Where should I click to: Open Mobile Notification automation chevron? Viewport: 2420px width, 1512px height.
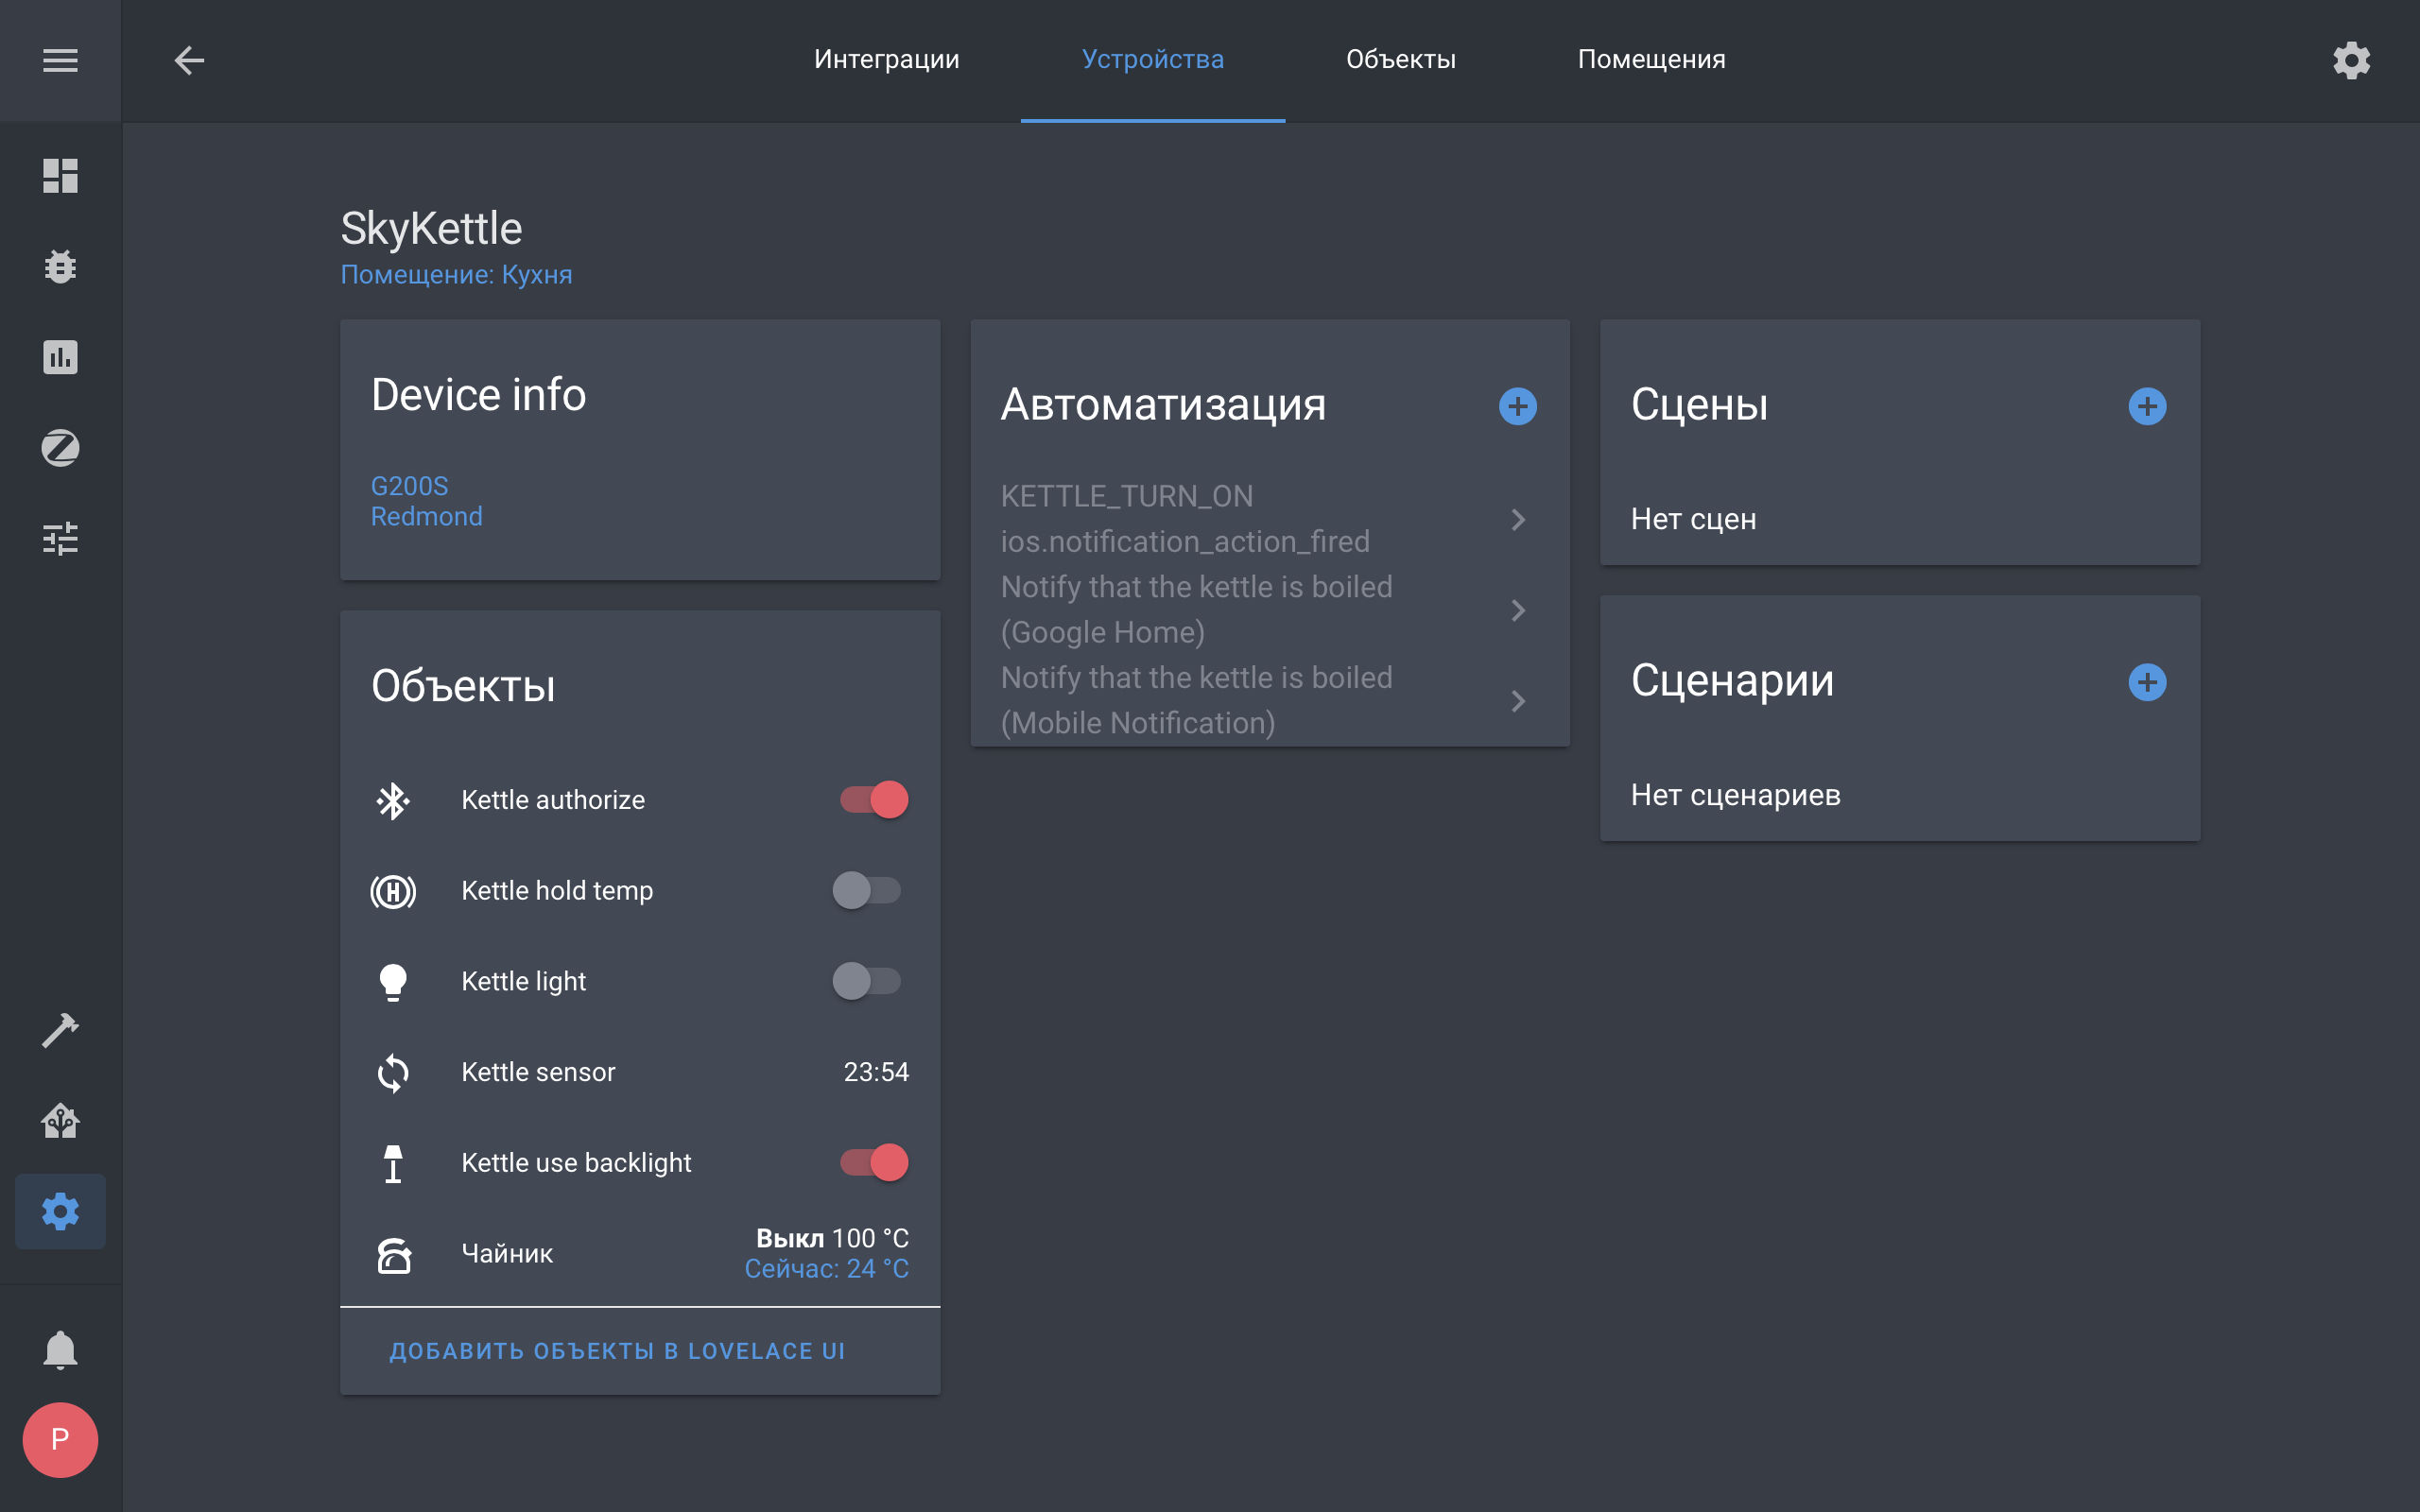tap(1517, 701)
